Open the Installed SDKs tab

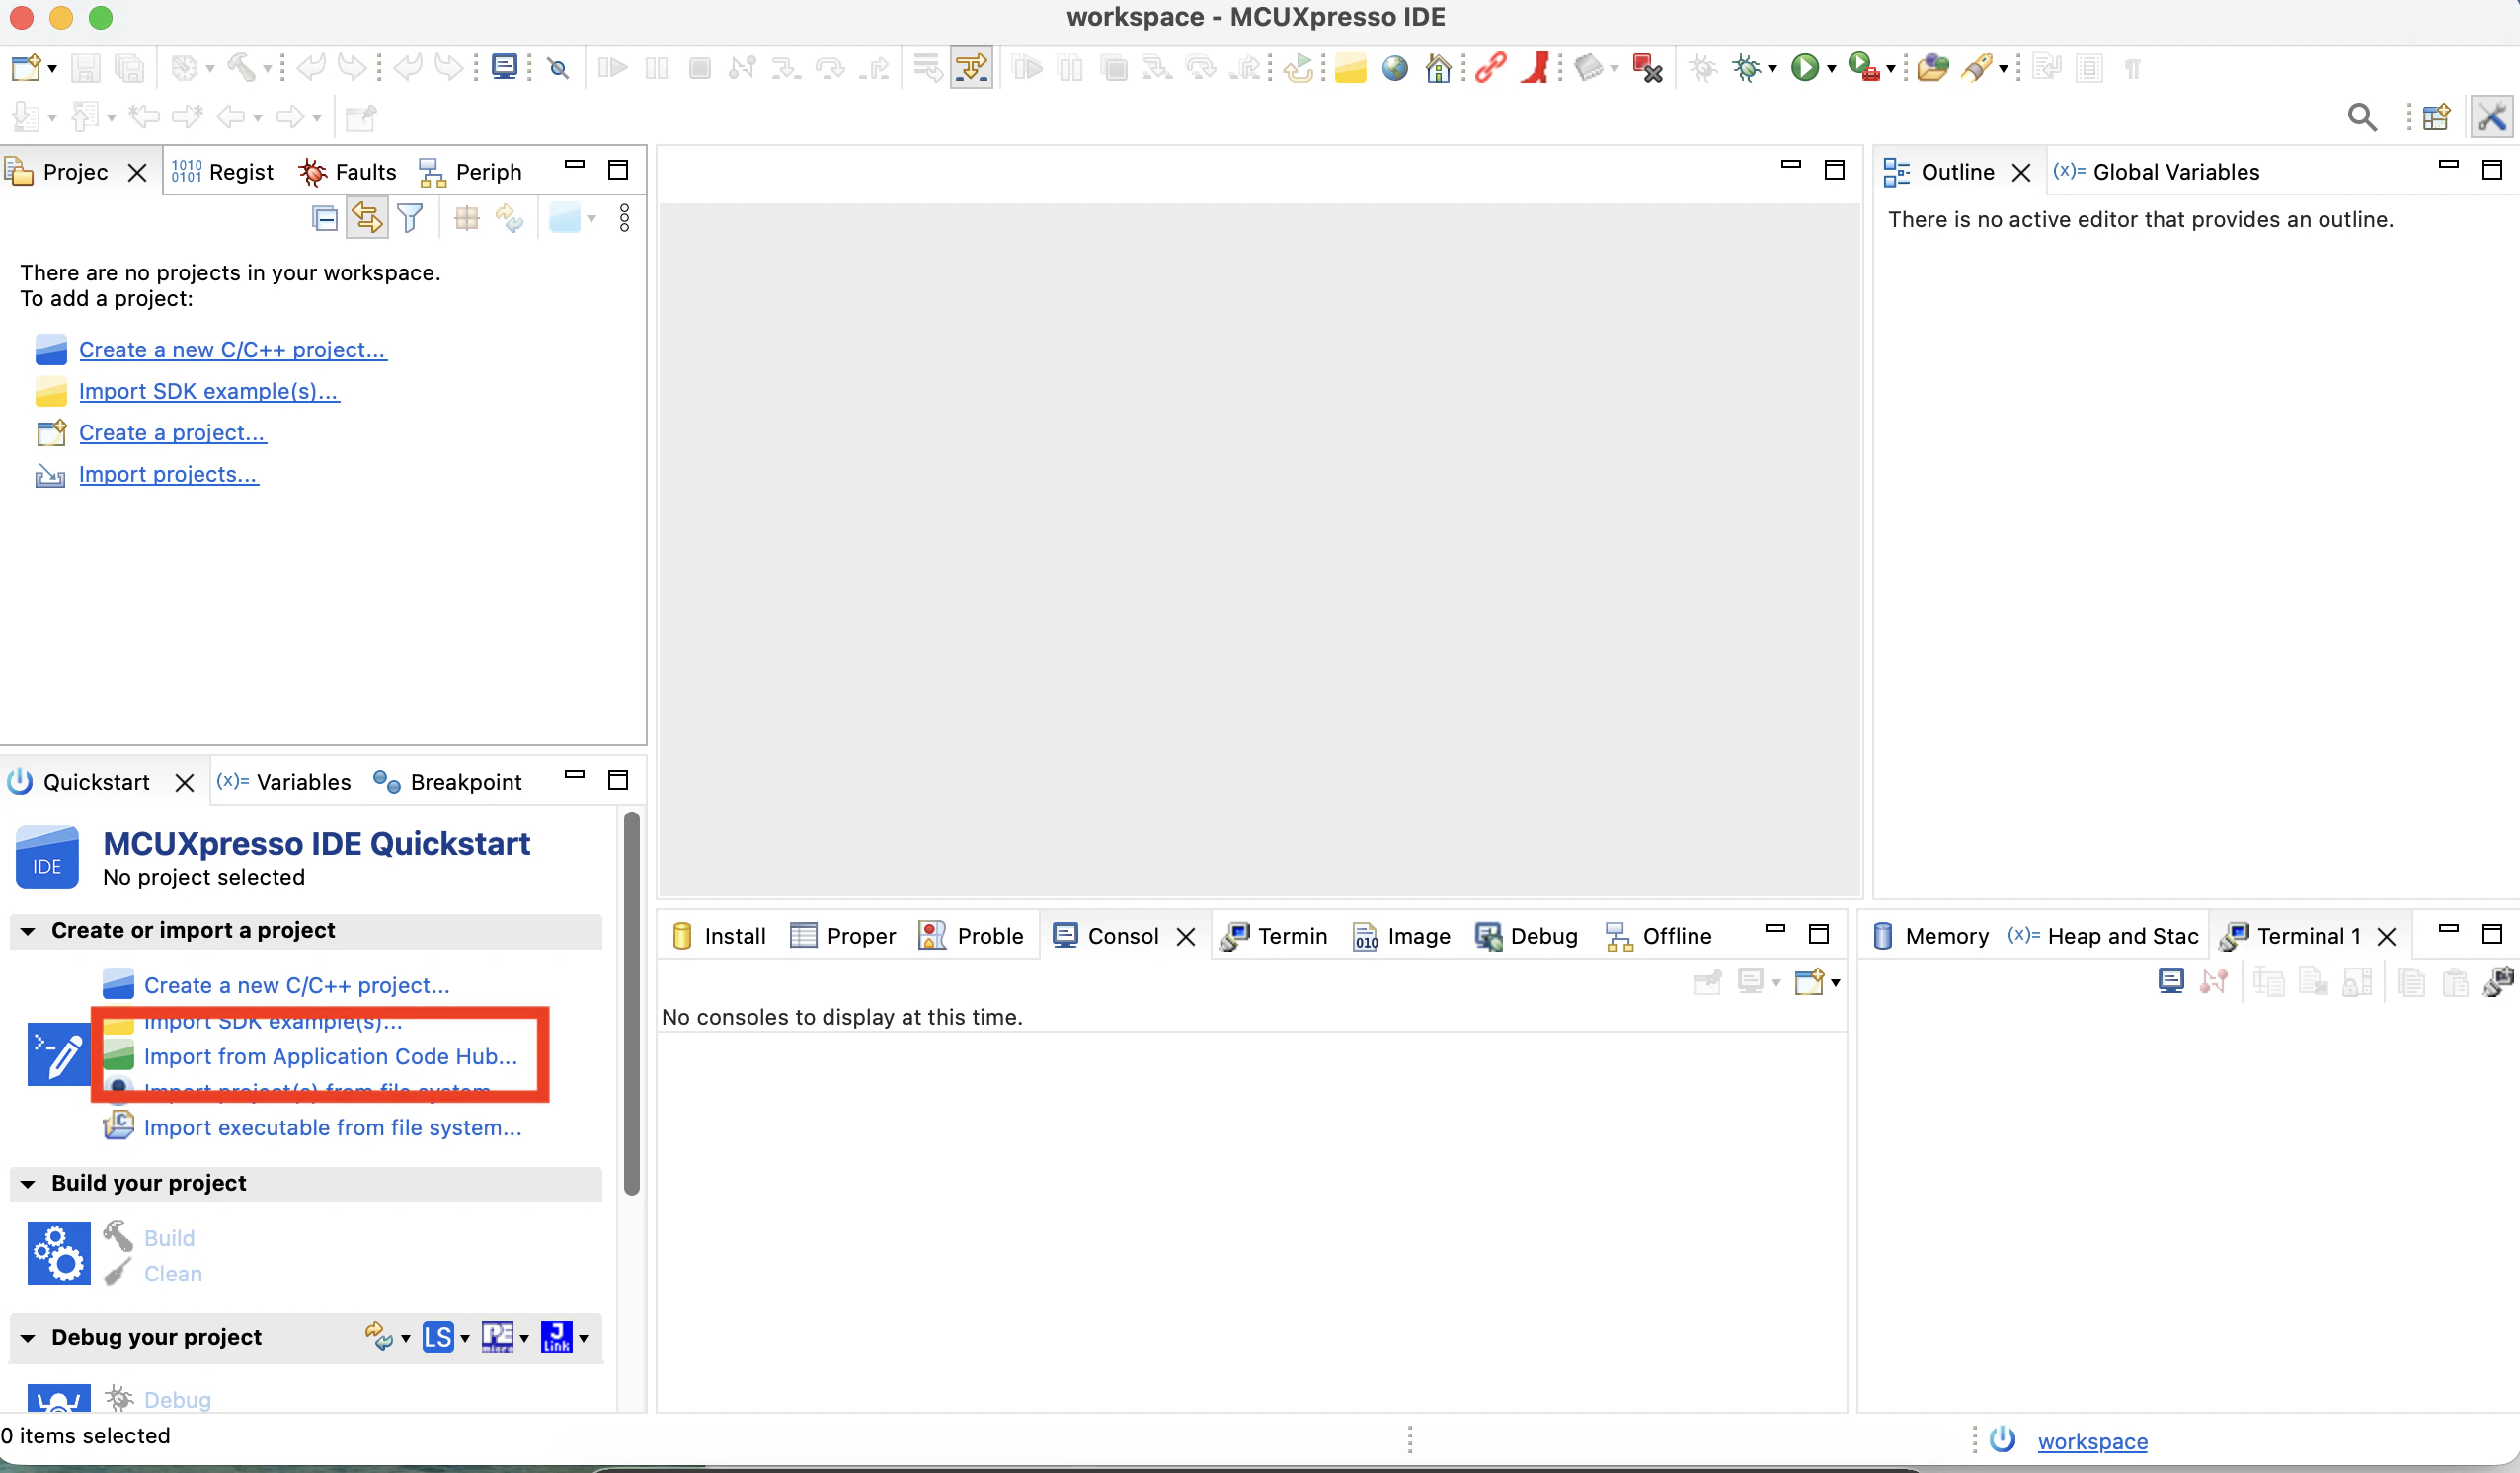tap(718, 936)
